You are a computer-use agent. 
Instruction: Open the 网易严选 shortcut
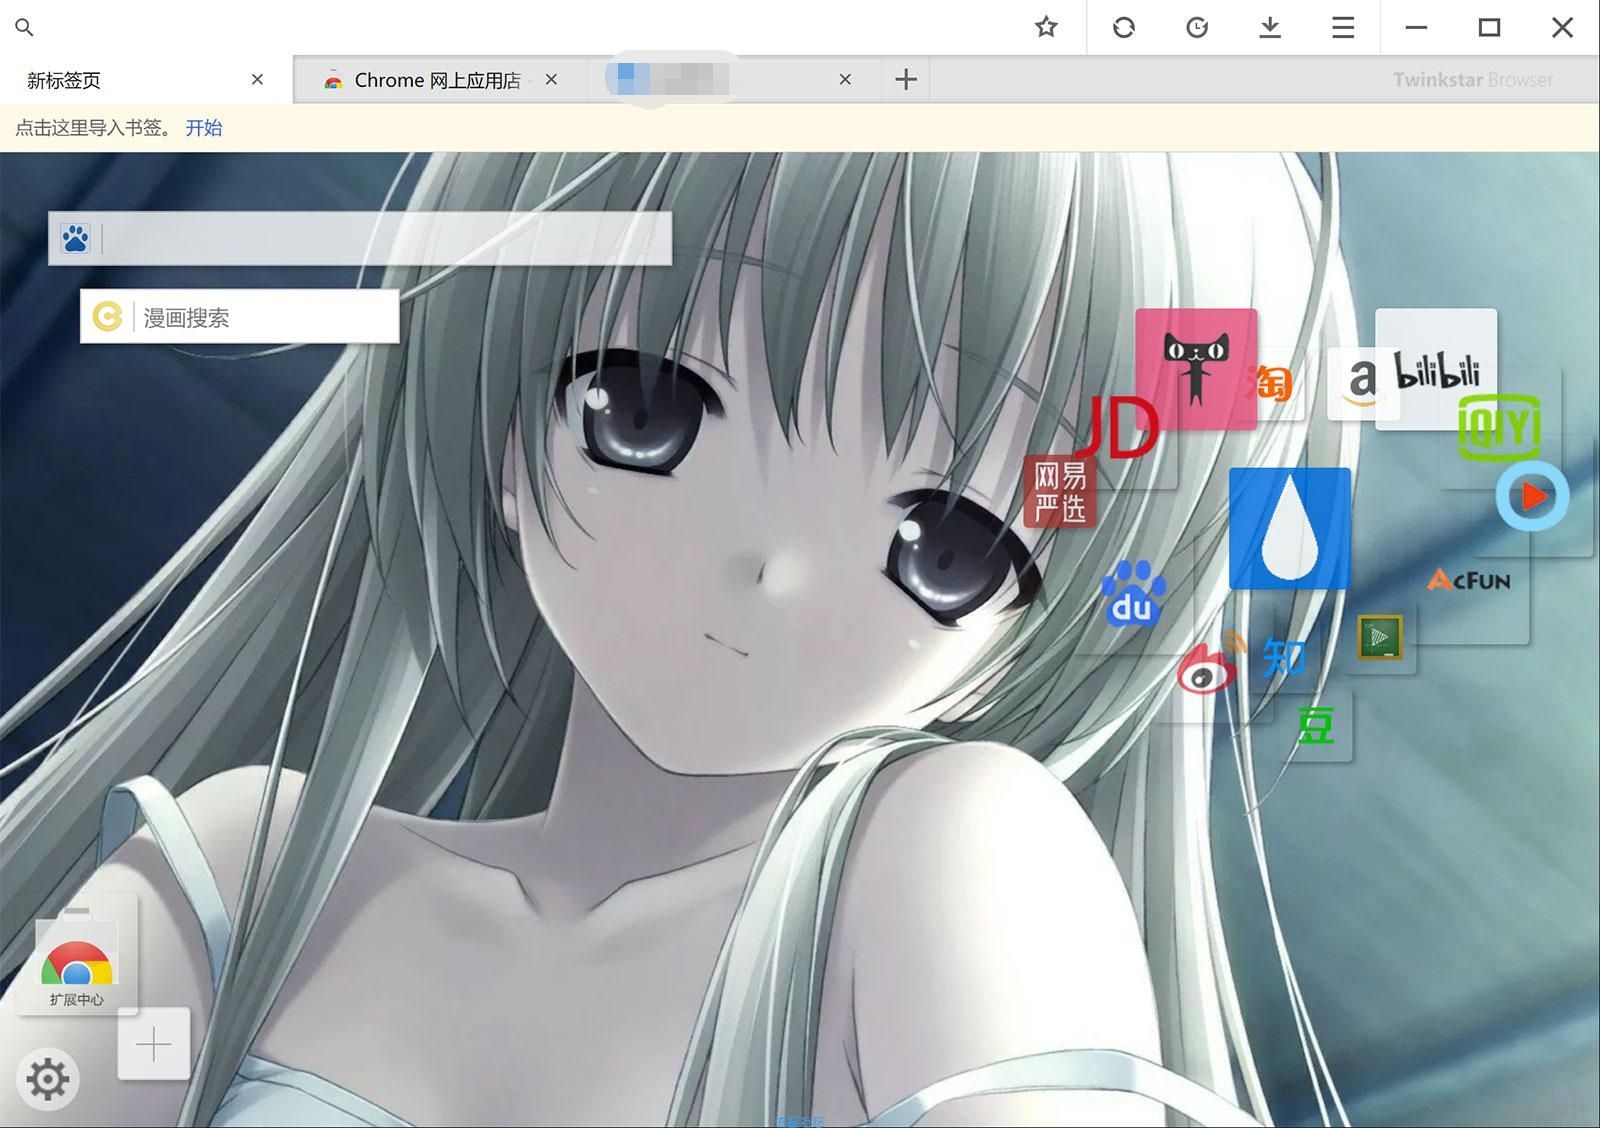[1060, 492]
